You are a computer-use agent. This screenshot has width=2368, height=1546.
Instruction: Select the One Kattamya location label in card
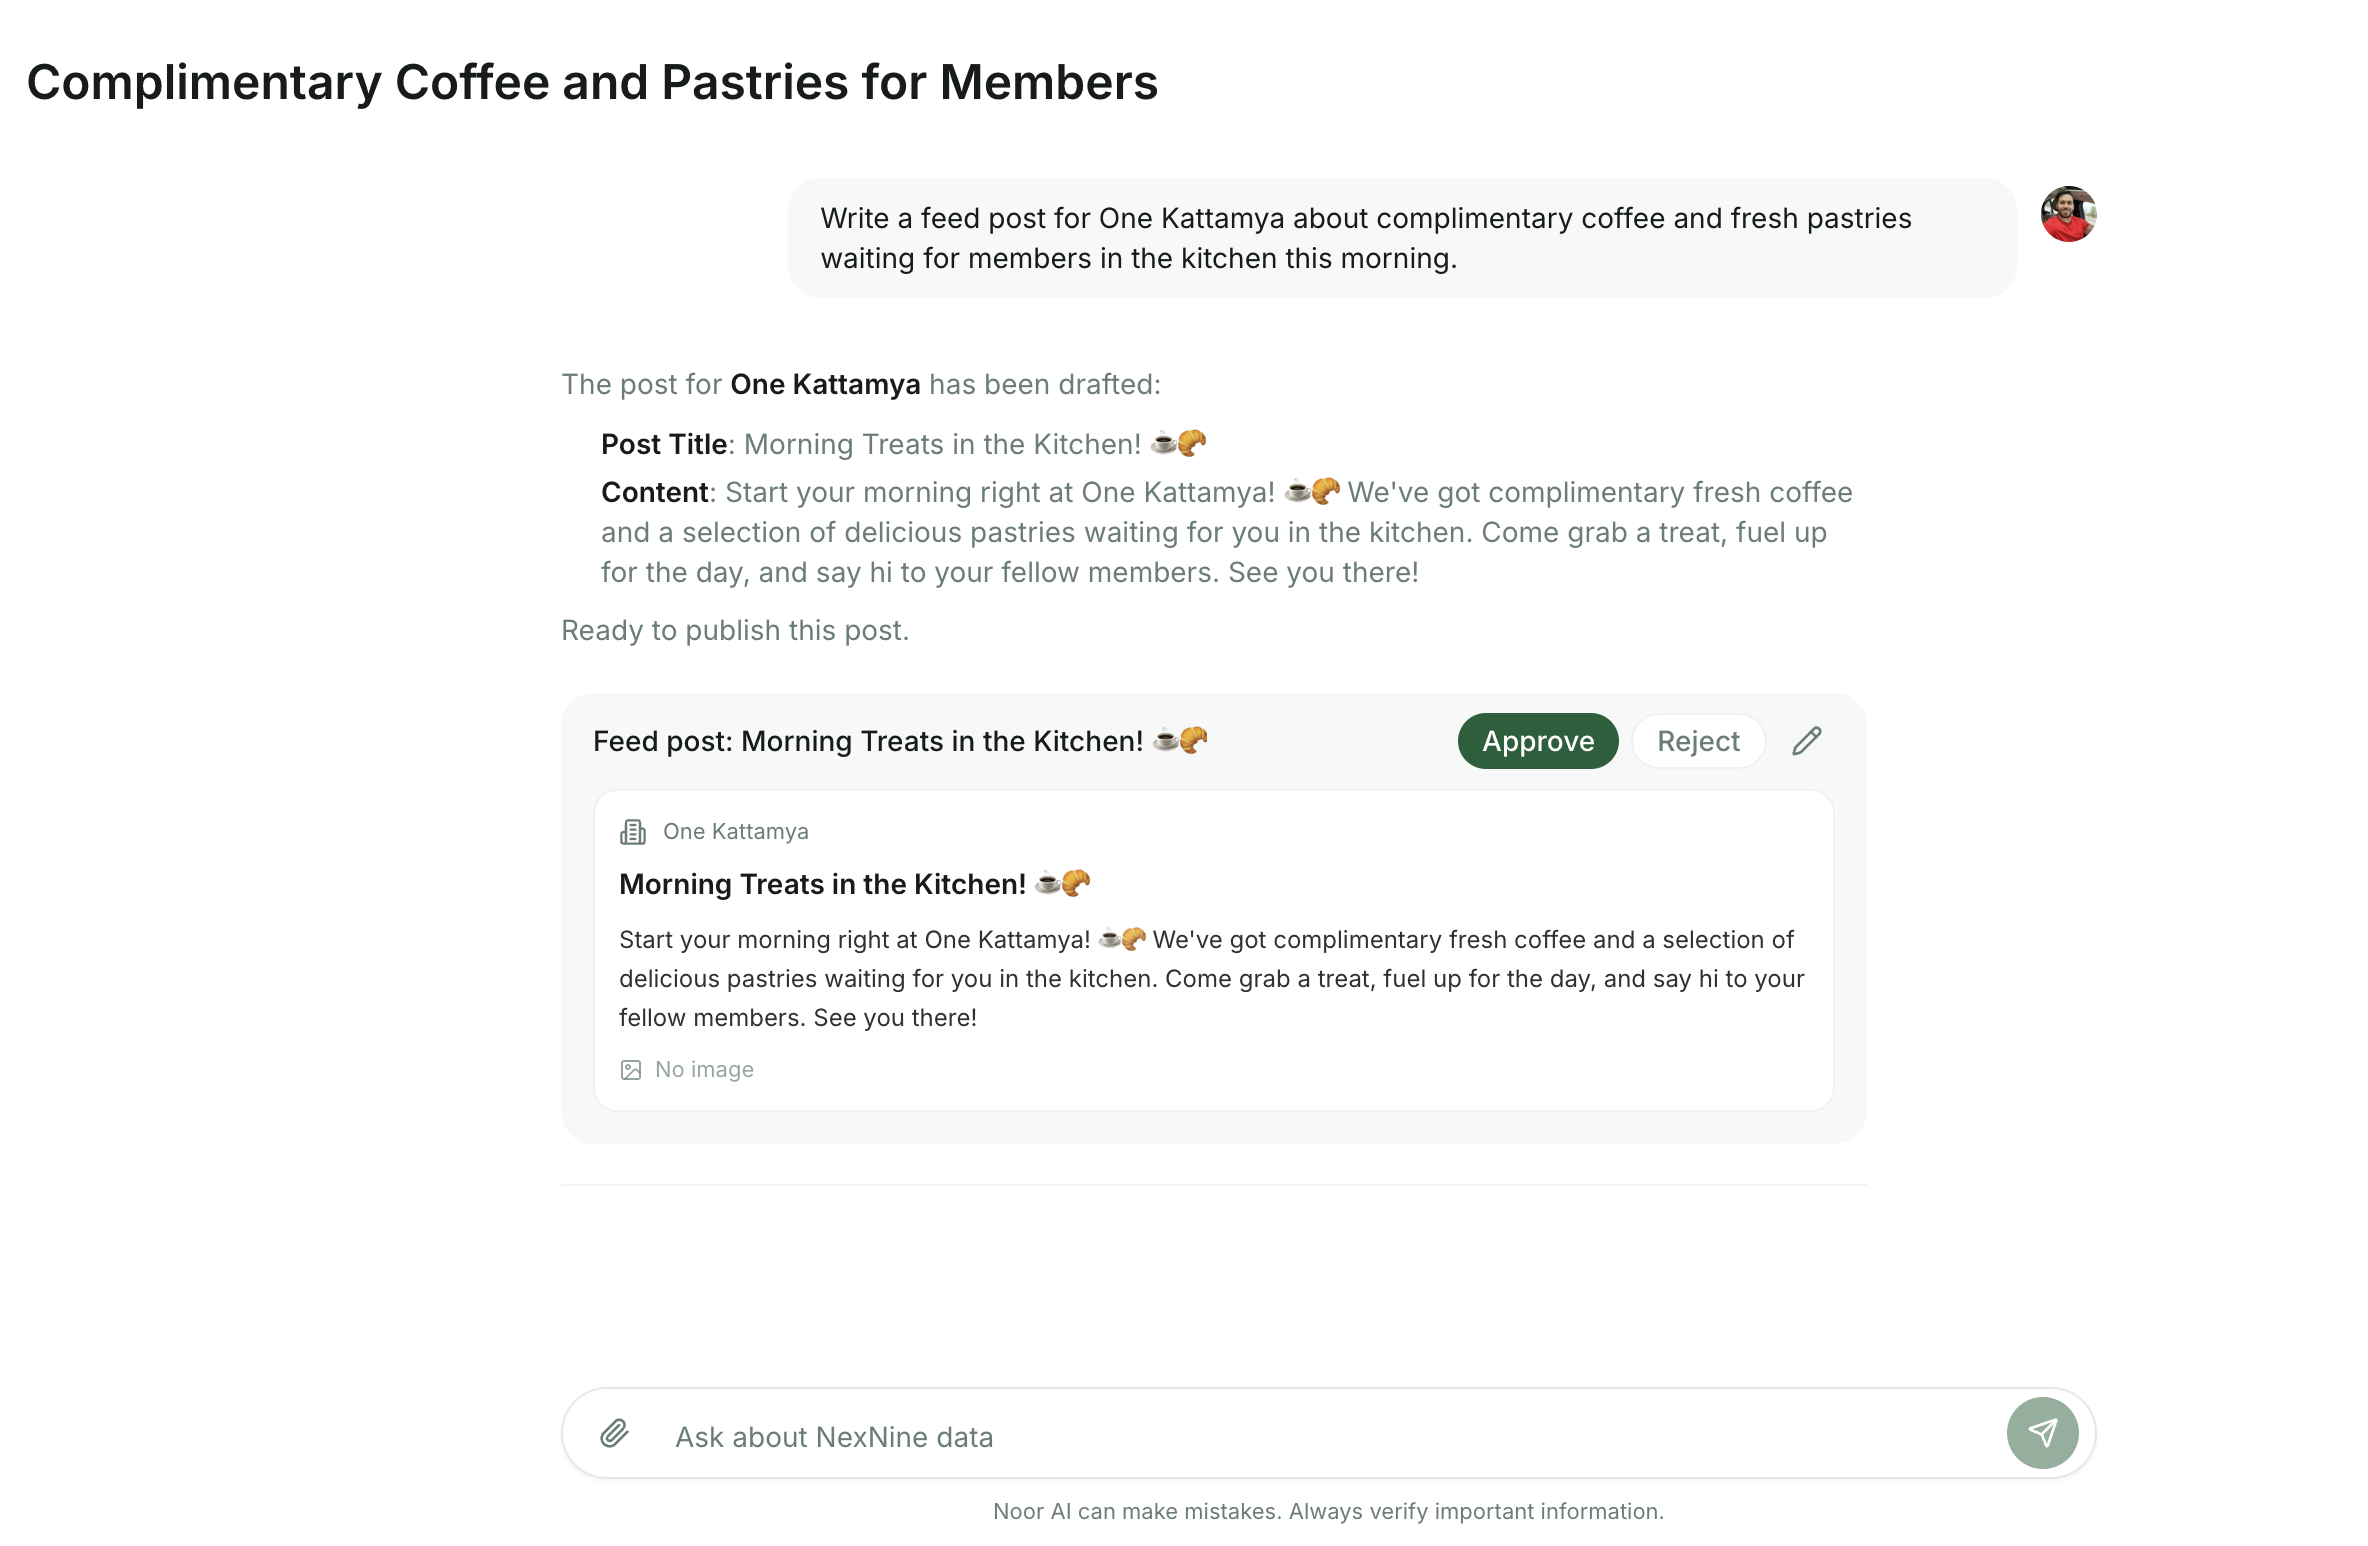click(735, 832)
